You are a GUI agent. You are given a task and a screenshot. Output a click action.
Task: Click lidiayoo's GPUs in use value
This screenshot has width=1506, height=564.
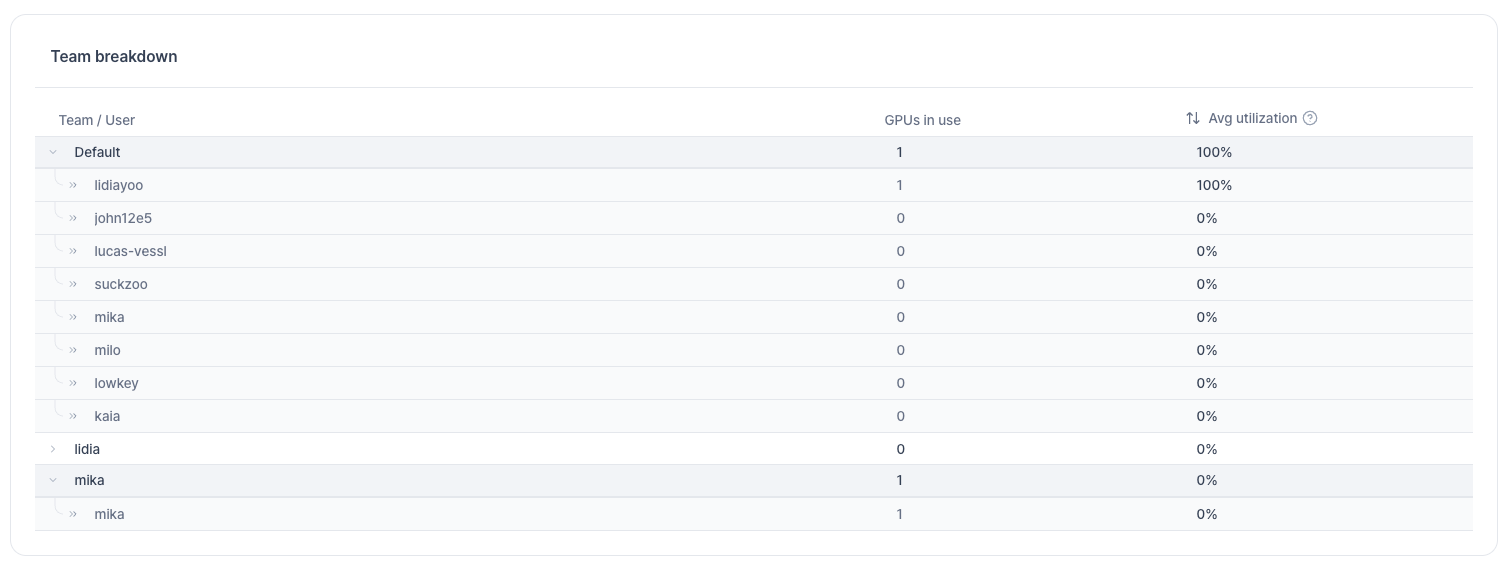coord(900,185)
